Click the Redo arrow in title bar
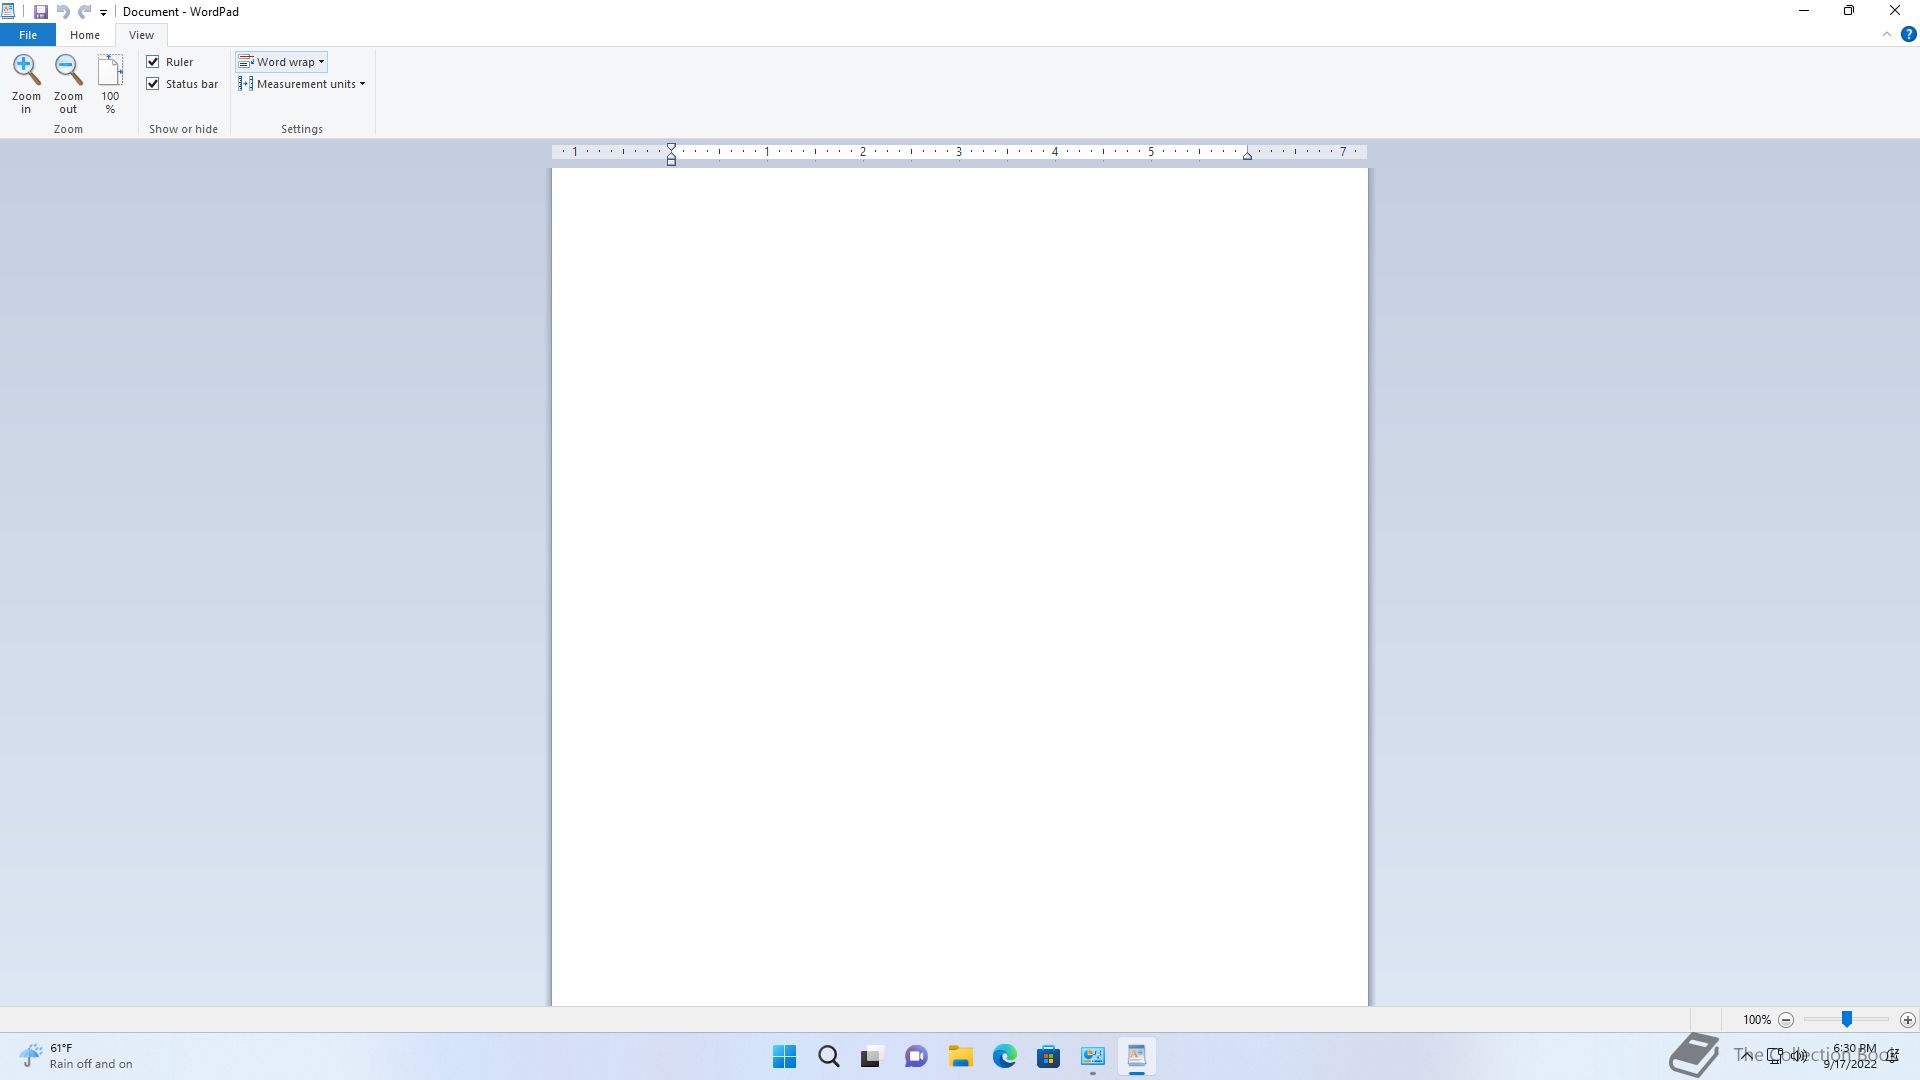This screenshot has height=1080, width=1920. [85, 12]
